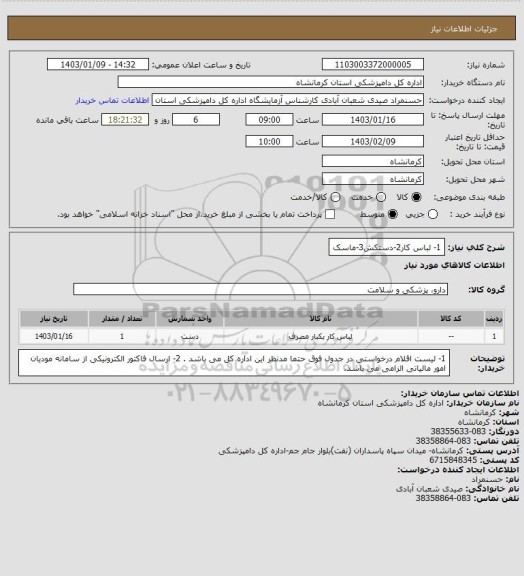Toggle the اسناد خزانه اسلامی payment checkbox
Screen dimensions: 524x576
[x=330, y=214]
